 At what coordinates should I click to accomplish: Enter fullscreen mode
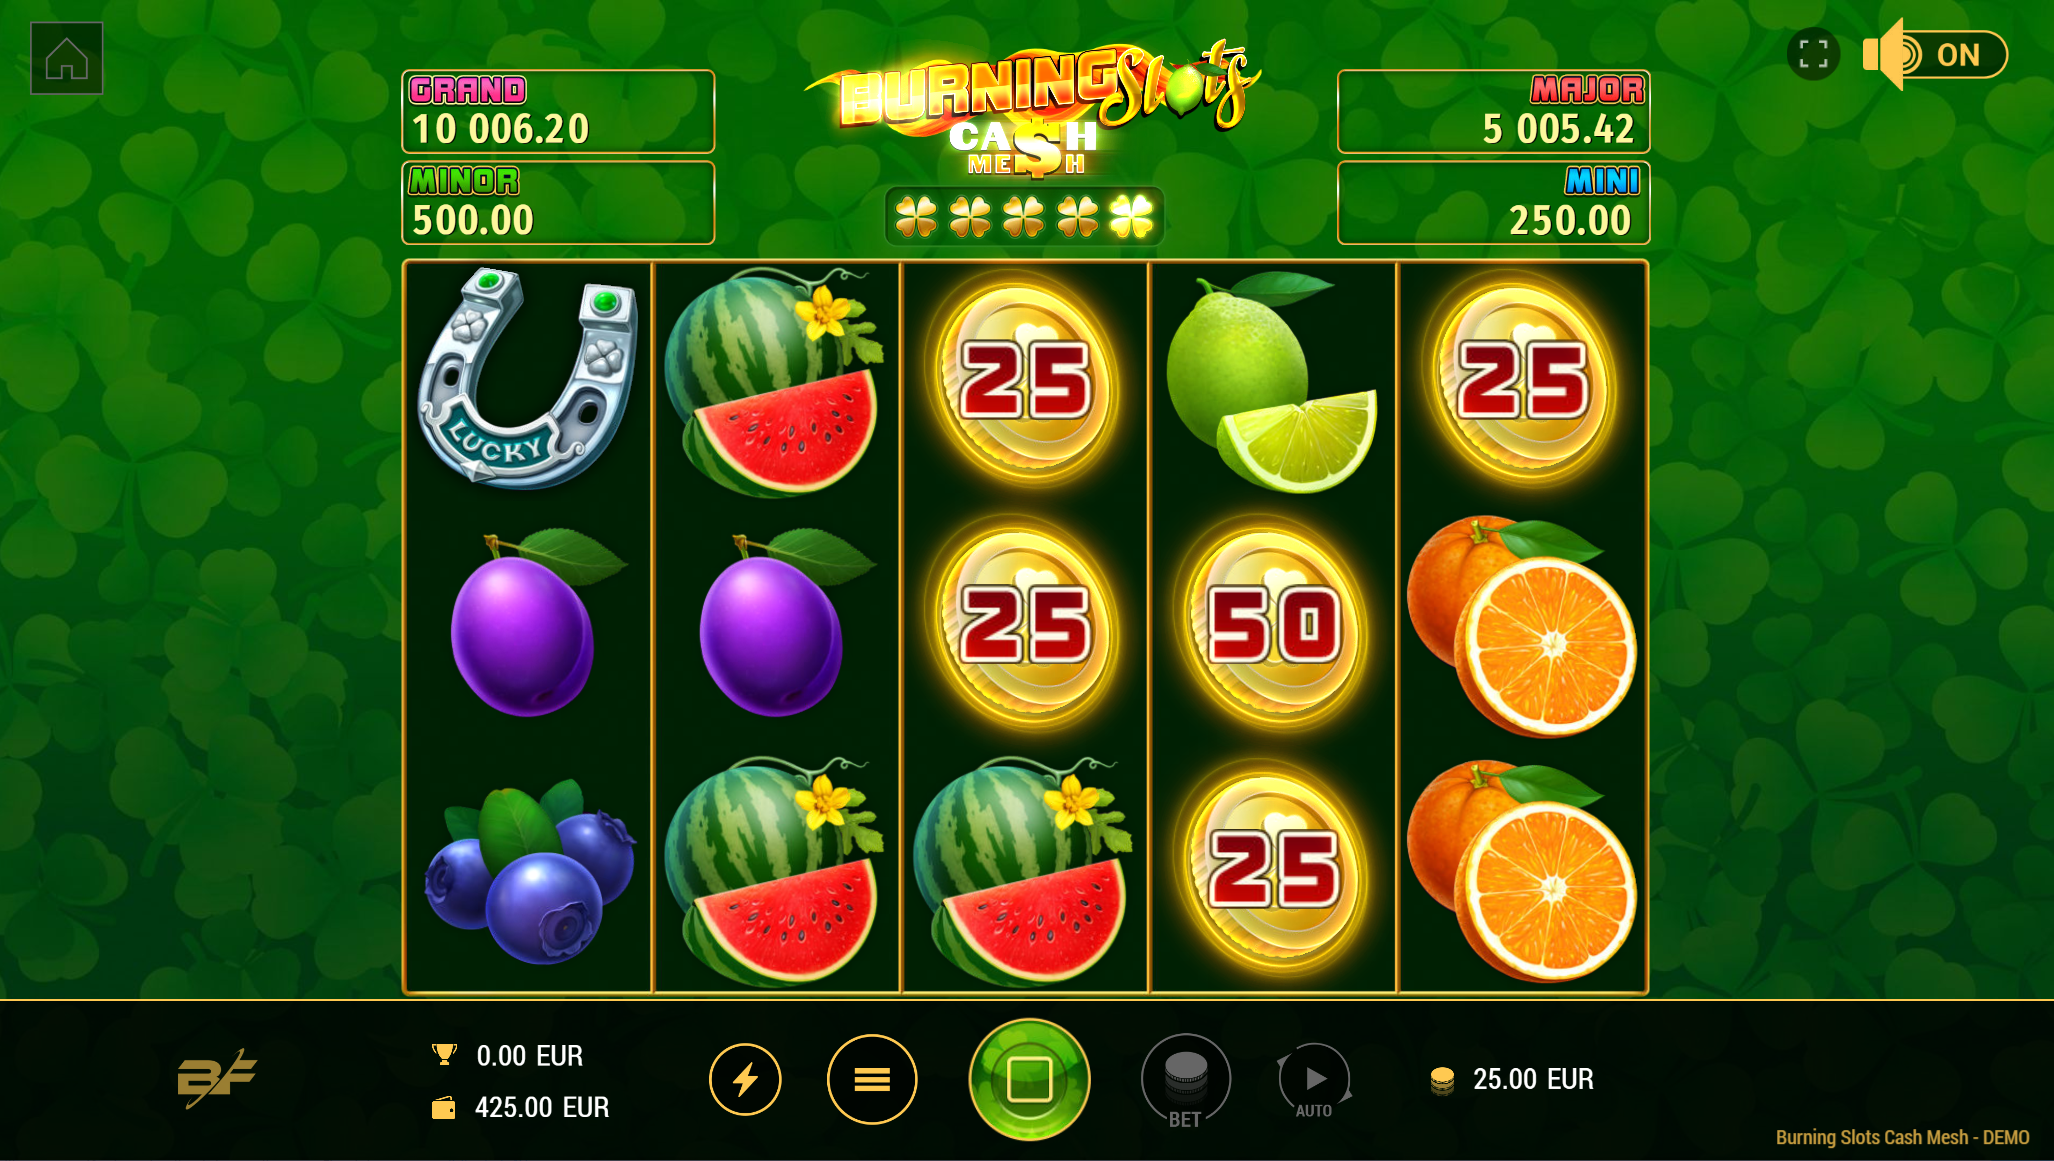[x=1813, y=54]
